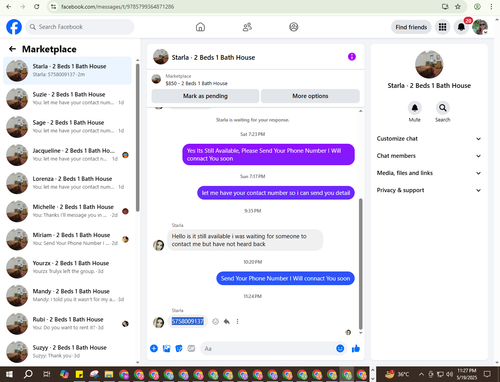This screenshot has height=382, width=500.
Task: Expand Chat members section
Action: [429, 156]
